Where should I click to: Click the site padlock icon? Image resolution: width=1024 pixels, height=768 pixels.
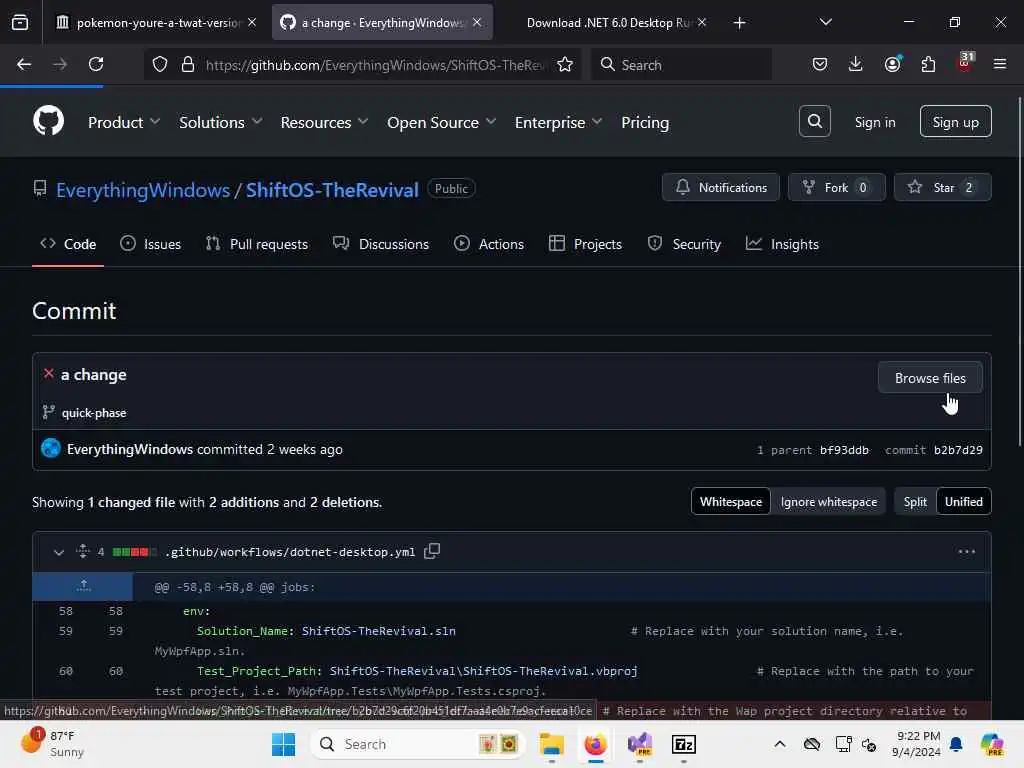point(188,64)
